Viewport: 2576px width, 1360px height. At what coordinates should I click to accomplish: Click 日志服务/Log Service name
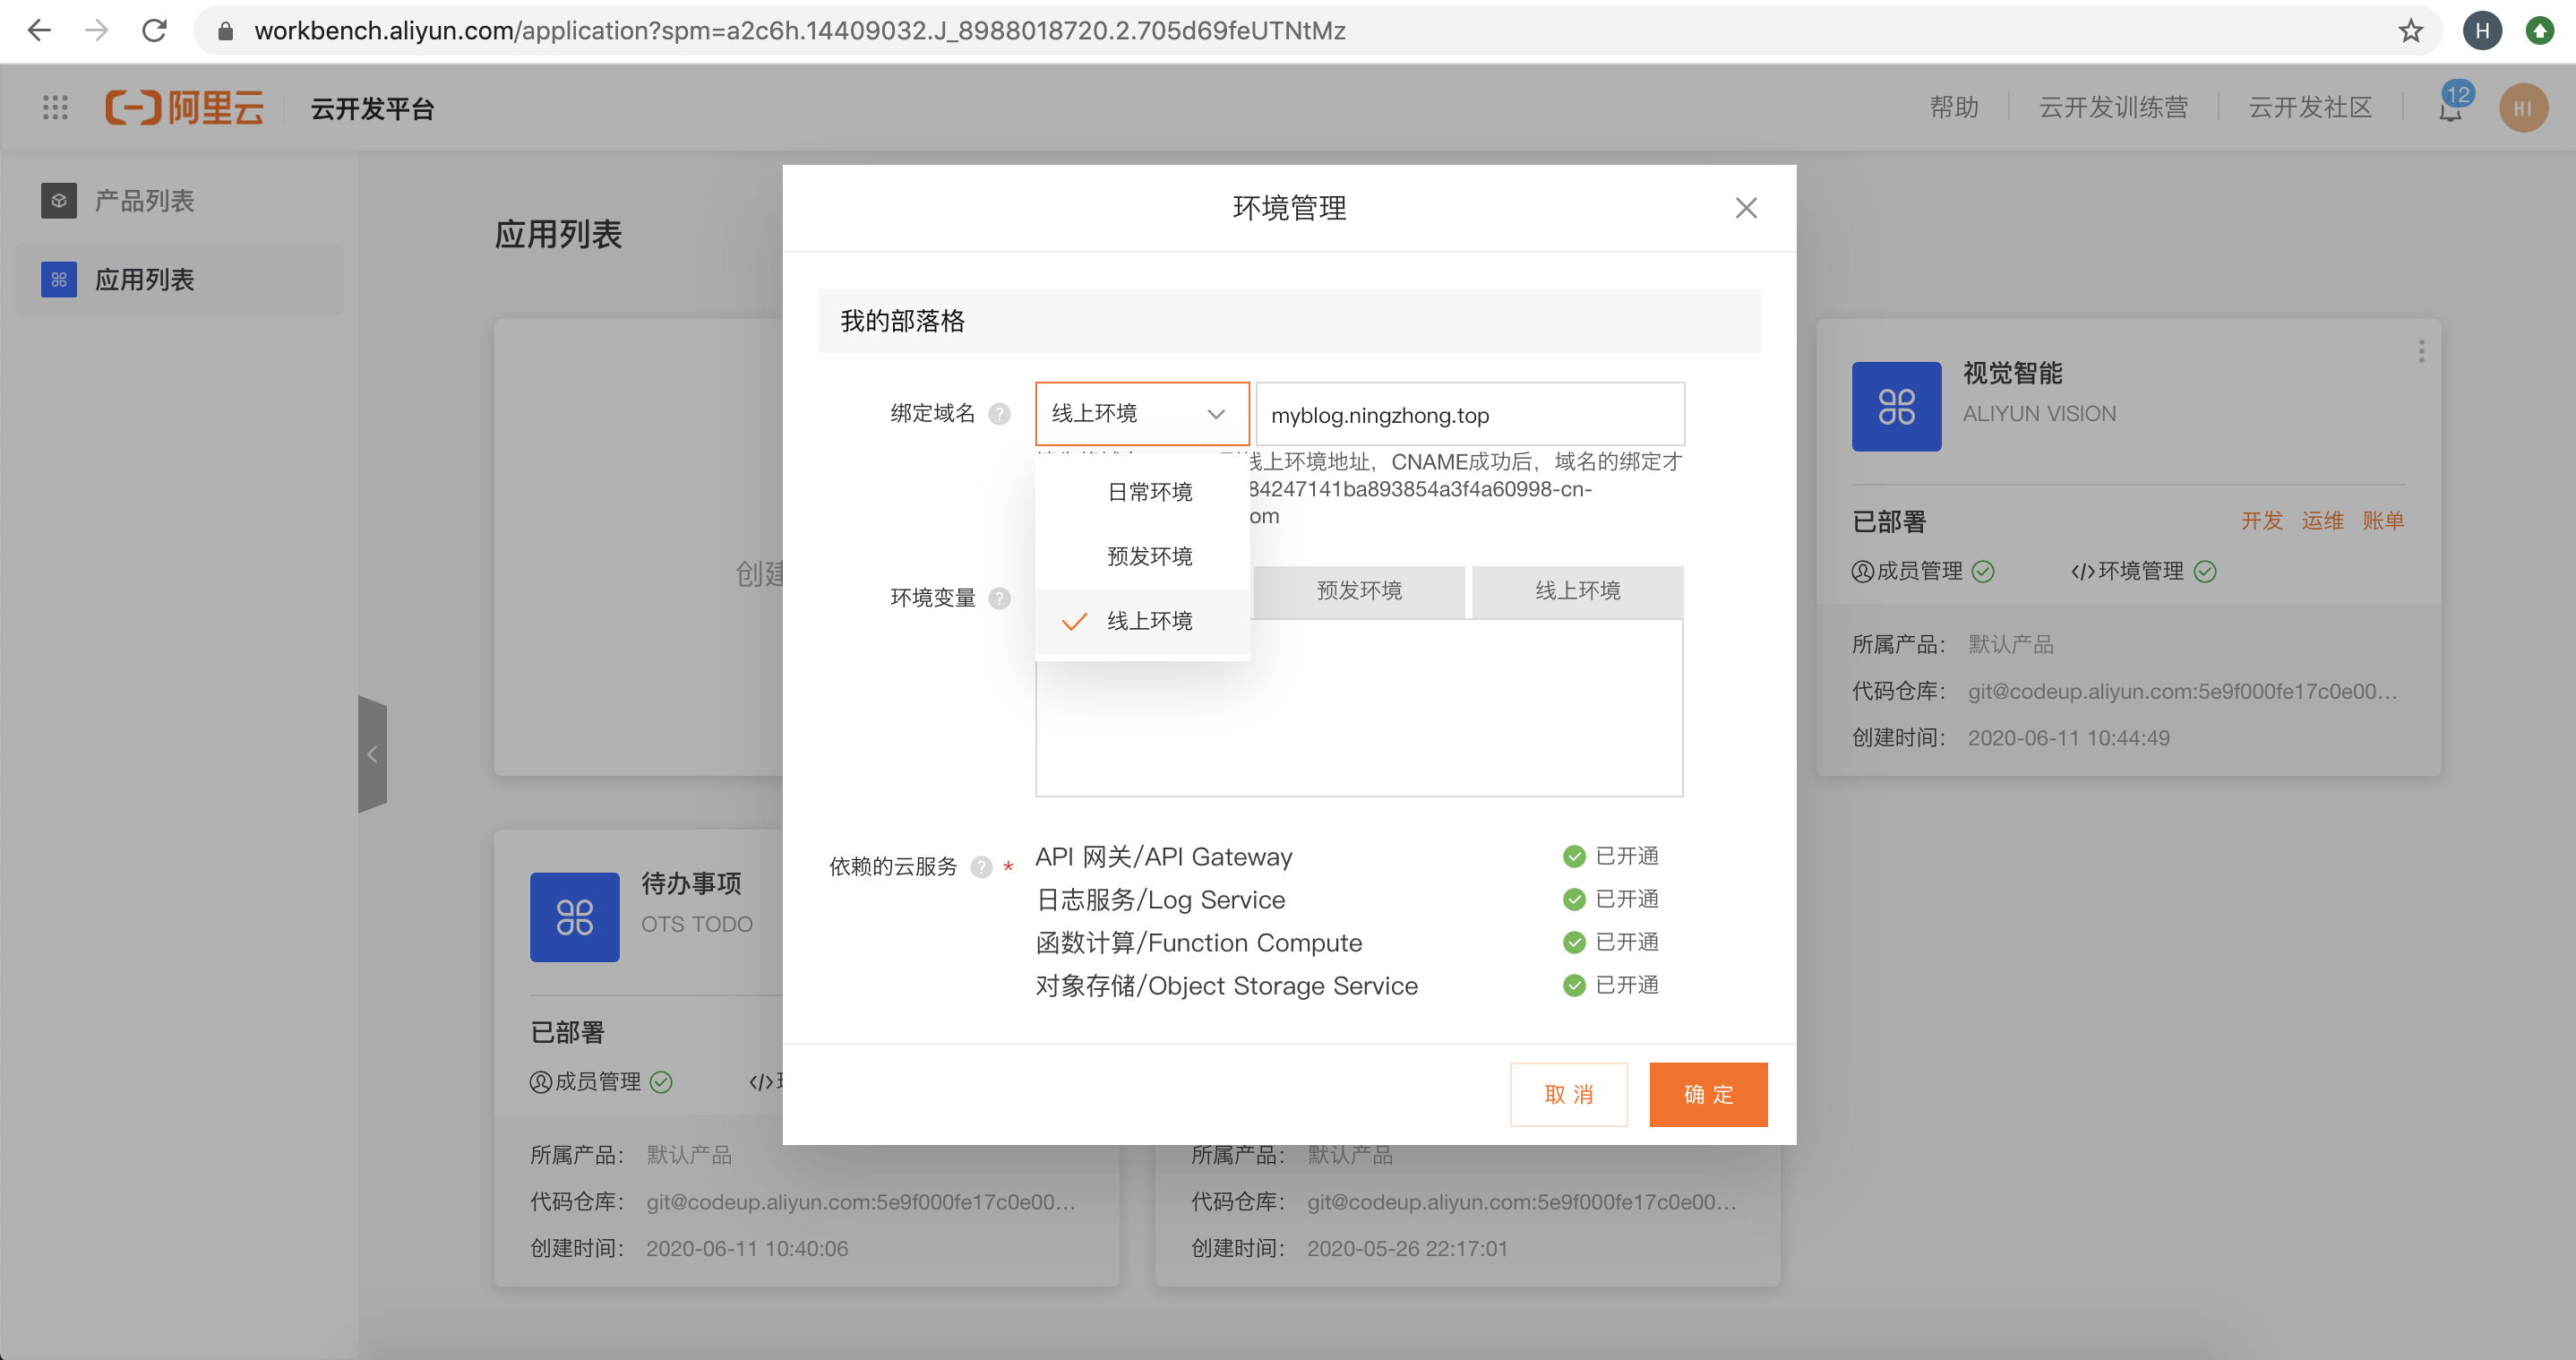coord(1160,900)
